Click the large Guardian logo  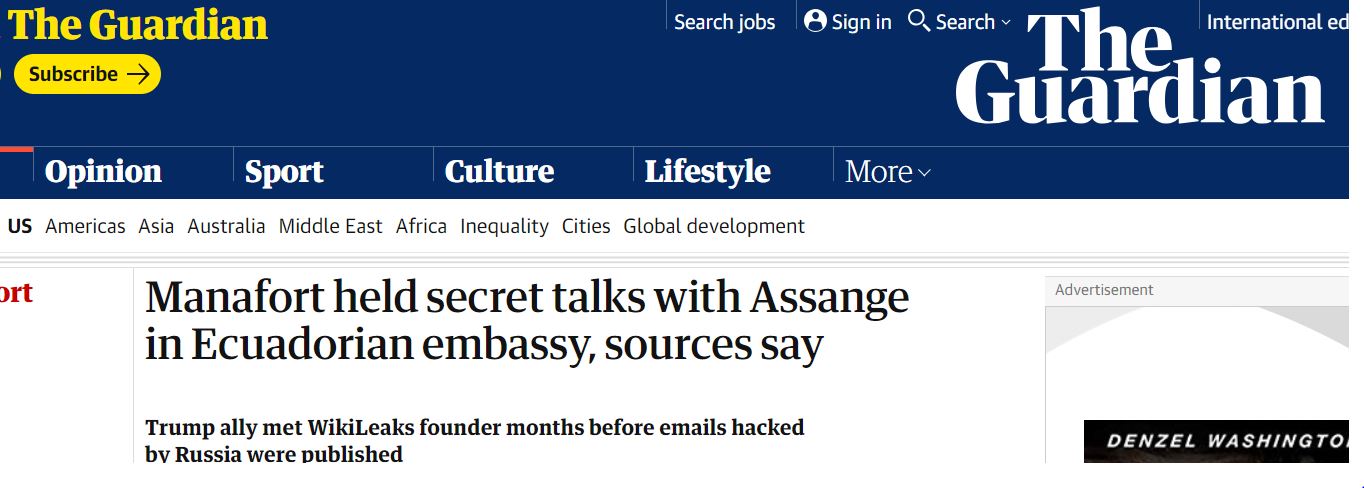point(1140,68)
